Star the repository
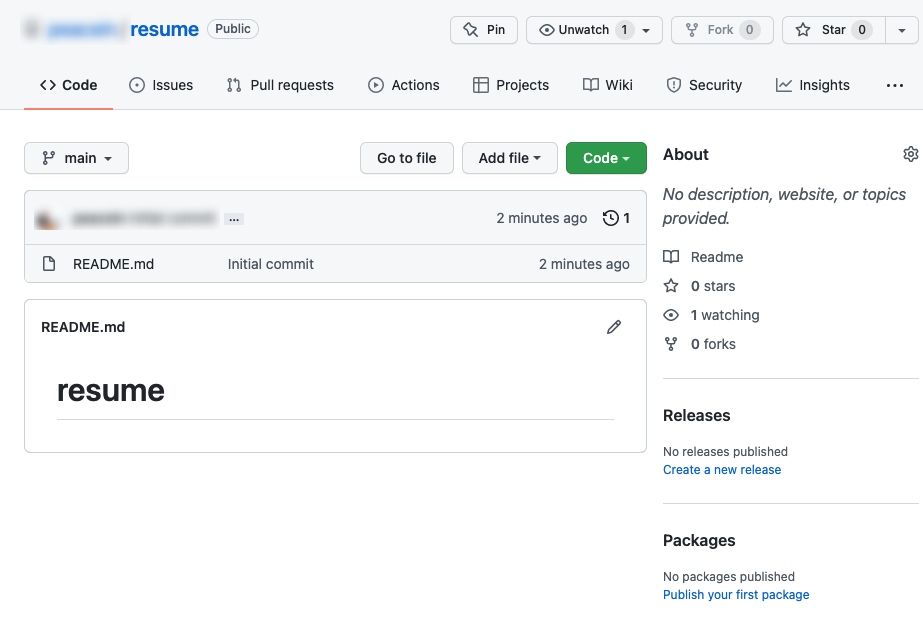Image resolution: width=923 pixels, height=633 pixels. (x=834, y=30)
